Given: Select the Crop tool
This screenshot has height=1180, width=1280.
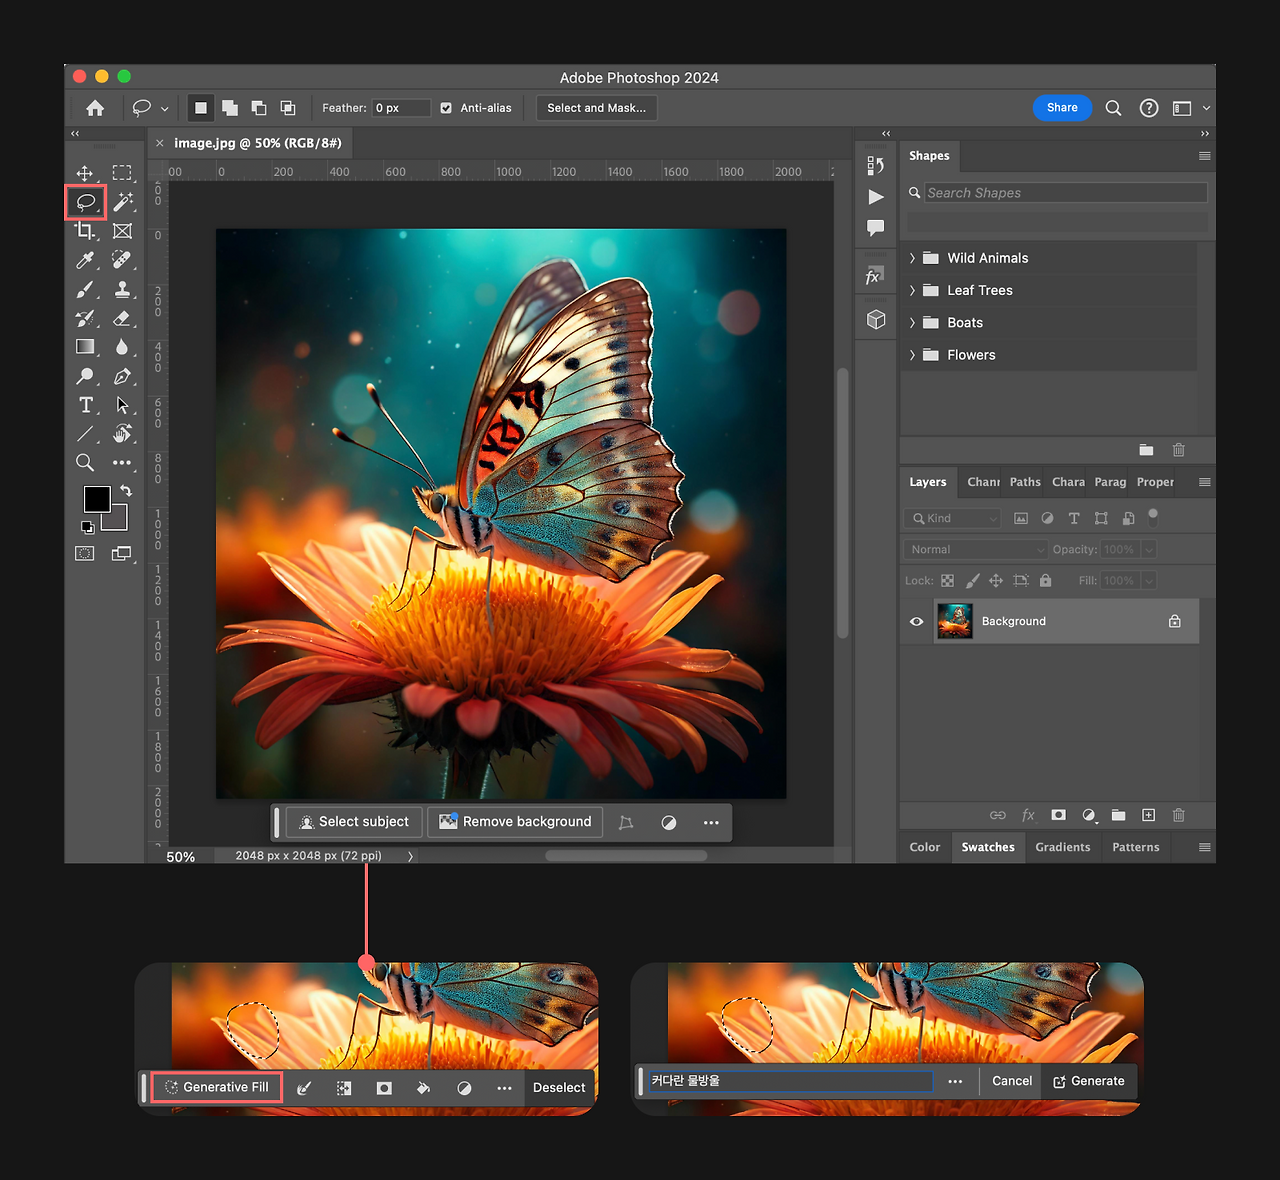Looking at the screenshot, I should click(x=85, y=231).
